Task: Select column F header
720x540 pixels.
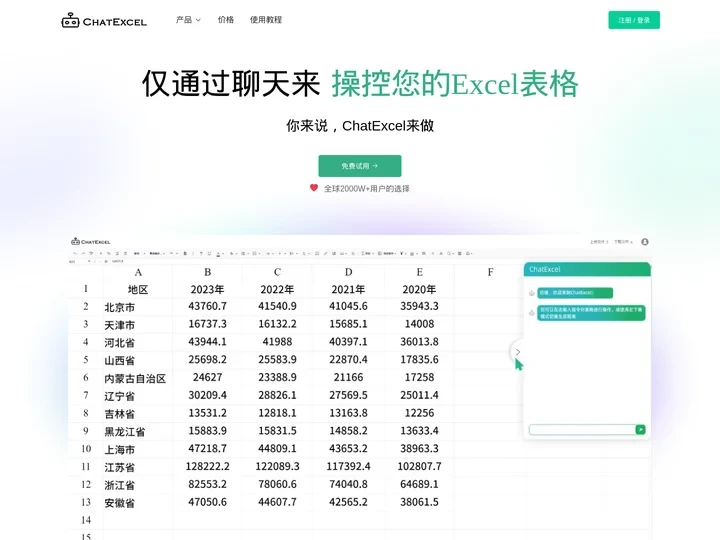Action: coord(490,272)
